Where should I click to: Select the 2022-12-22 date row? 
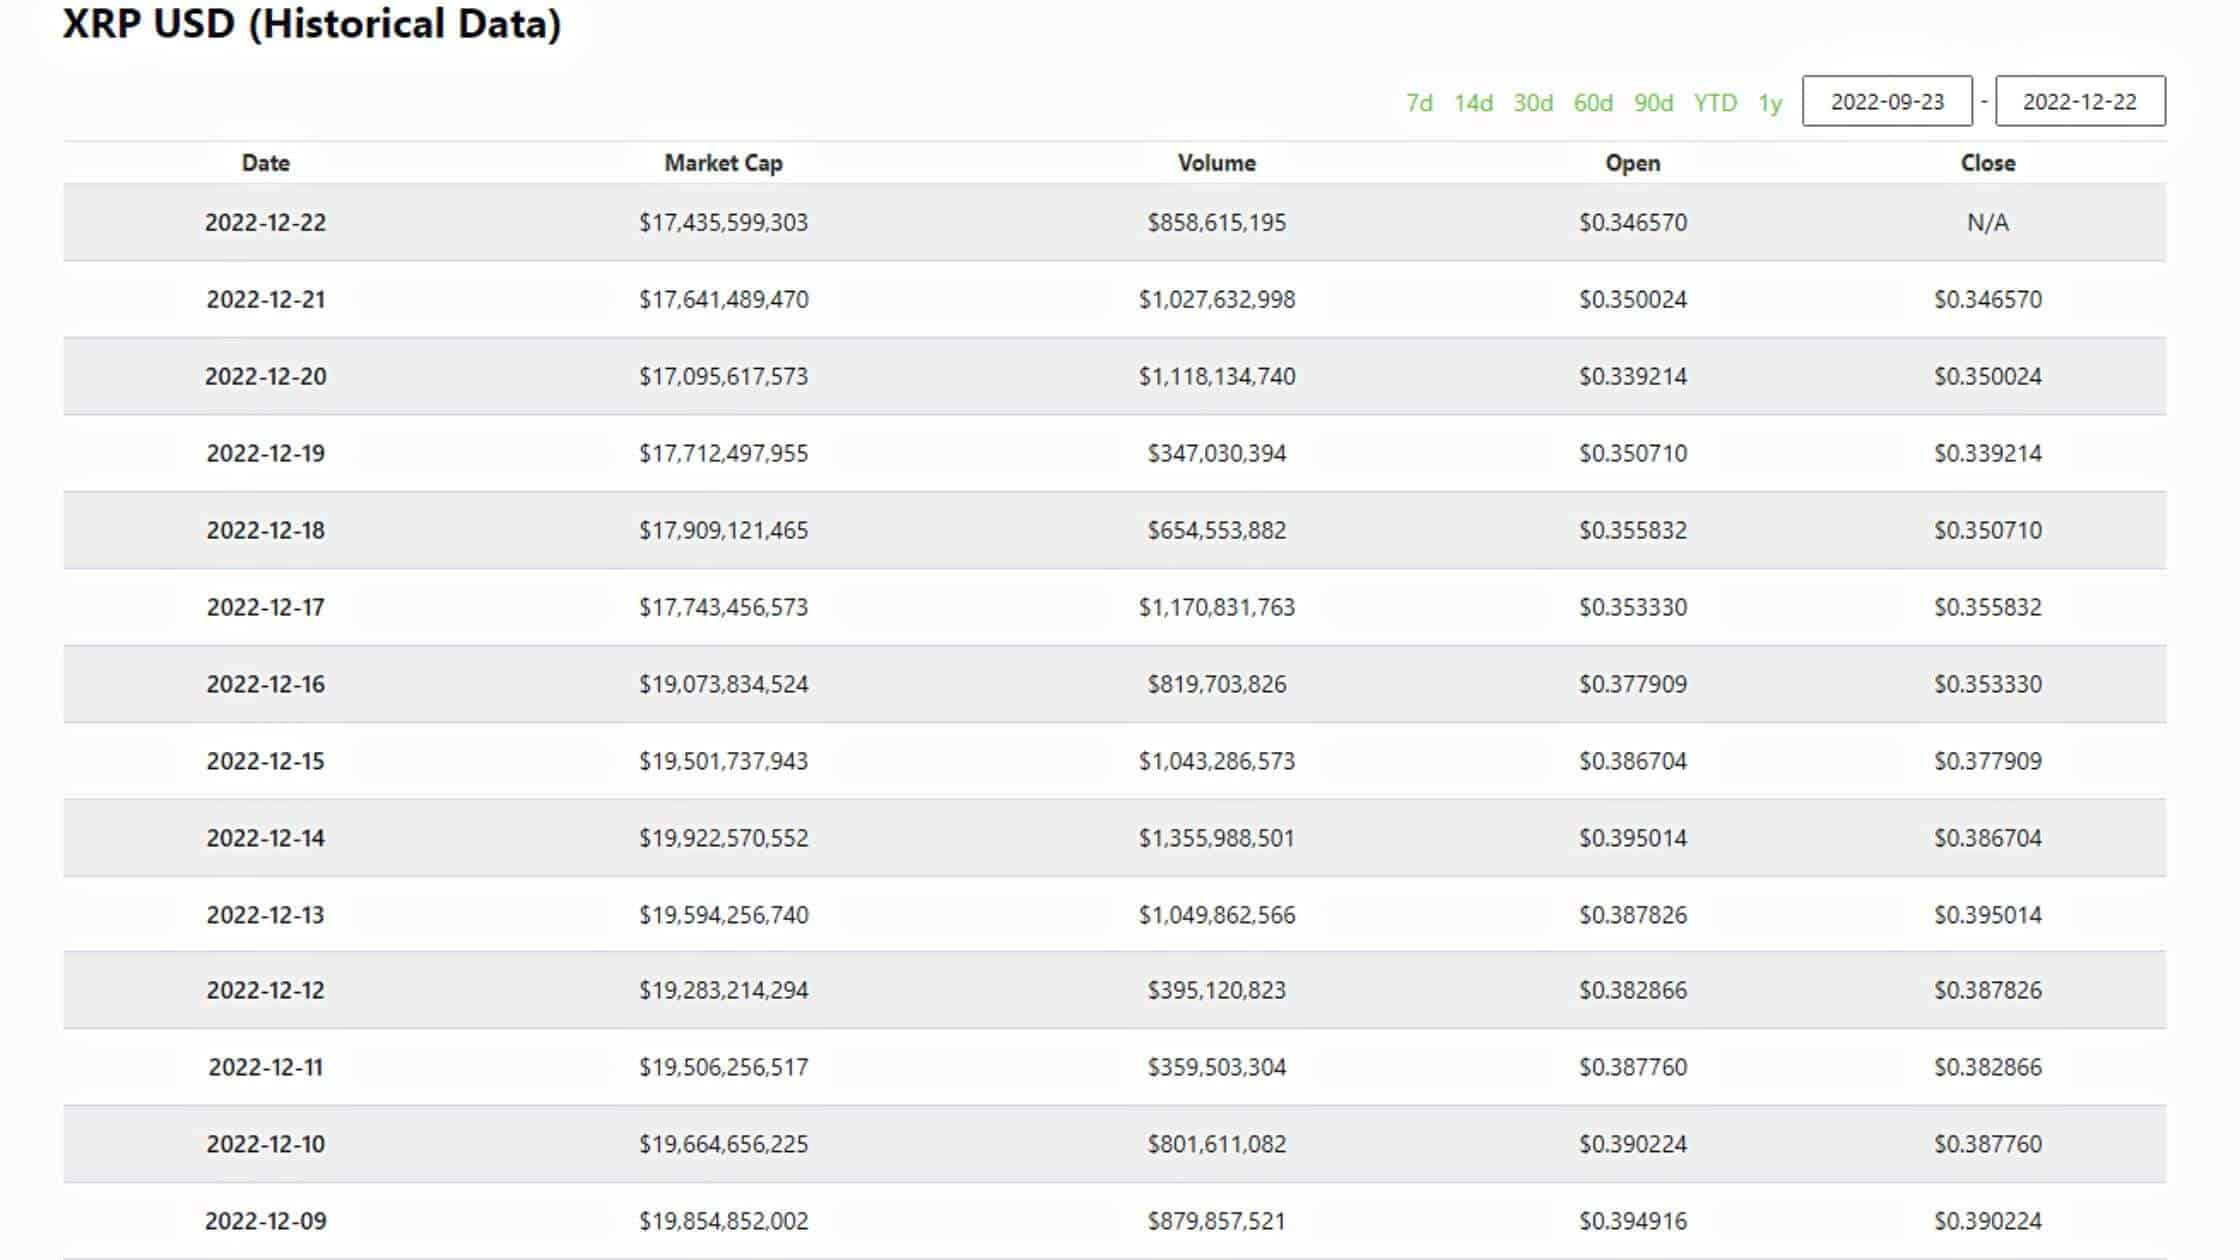tap(1115, 222)
